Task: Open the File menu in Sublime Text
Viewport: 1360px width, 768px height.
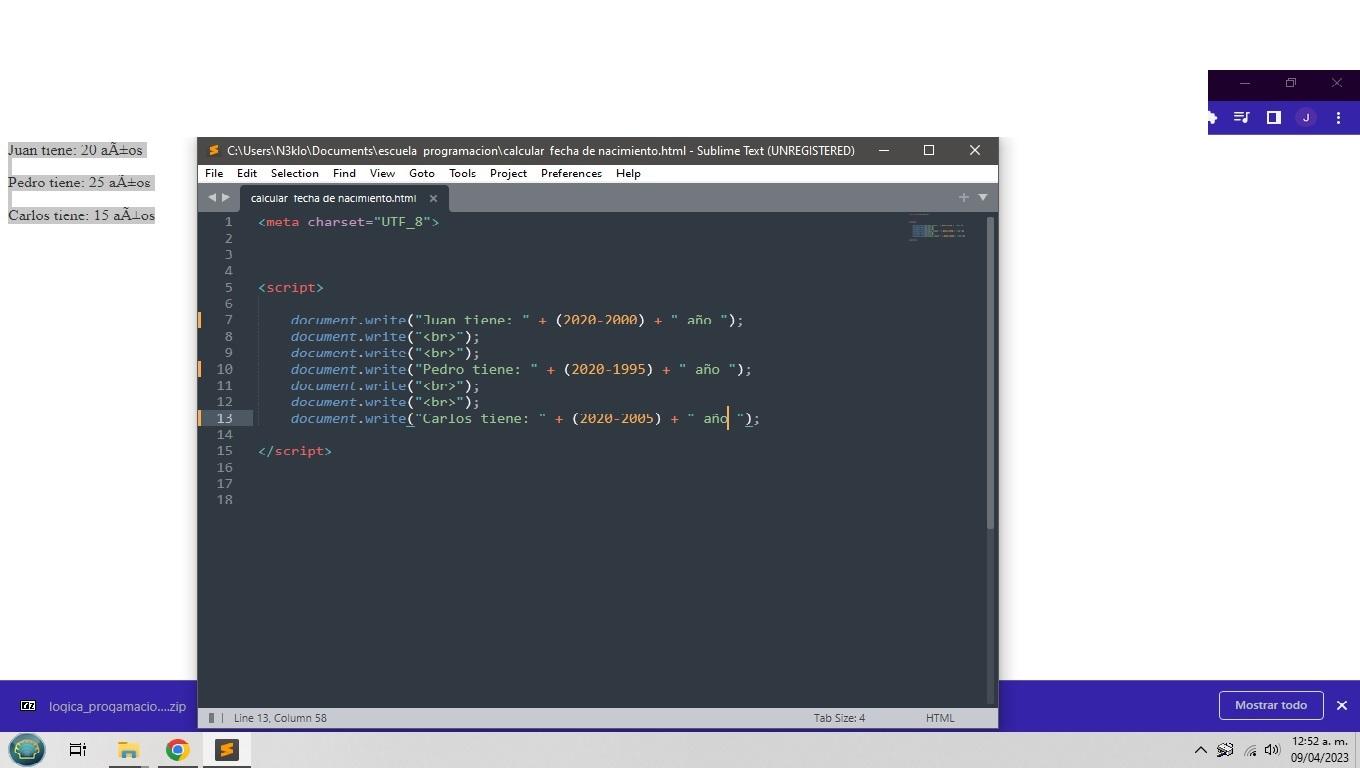Action: 214,173
